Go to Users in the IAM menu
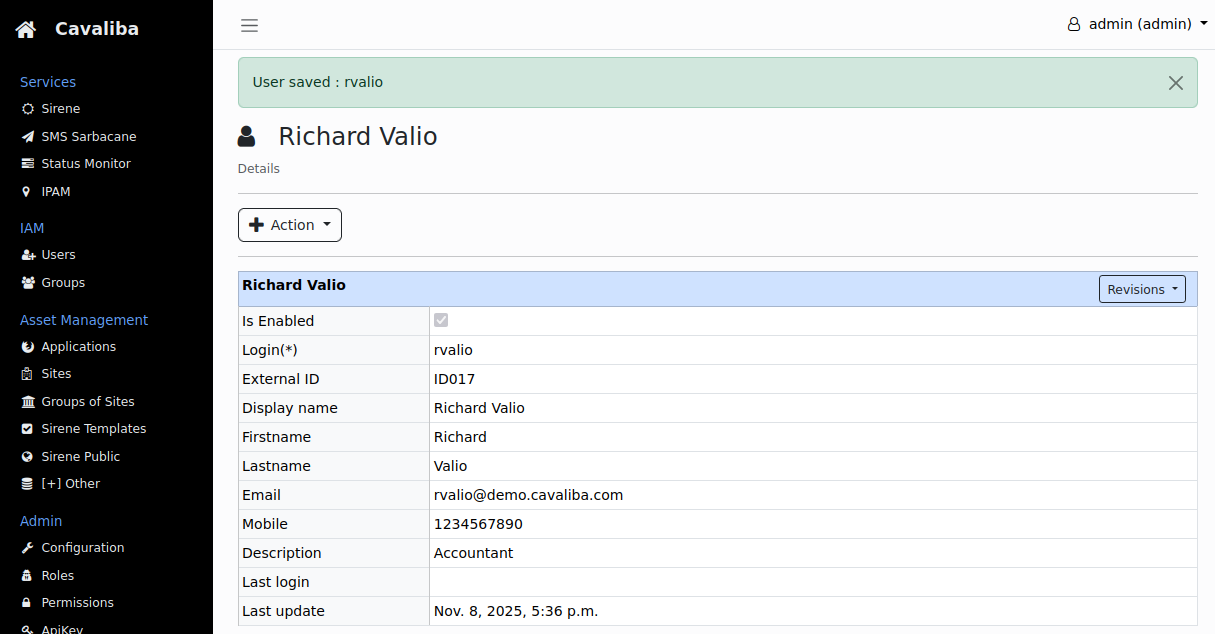The width and height of the screenshot is (1215, 634). tap(58, 255)
